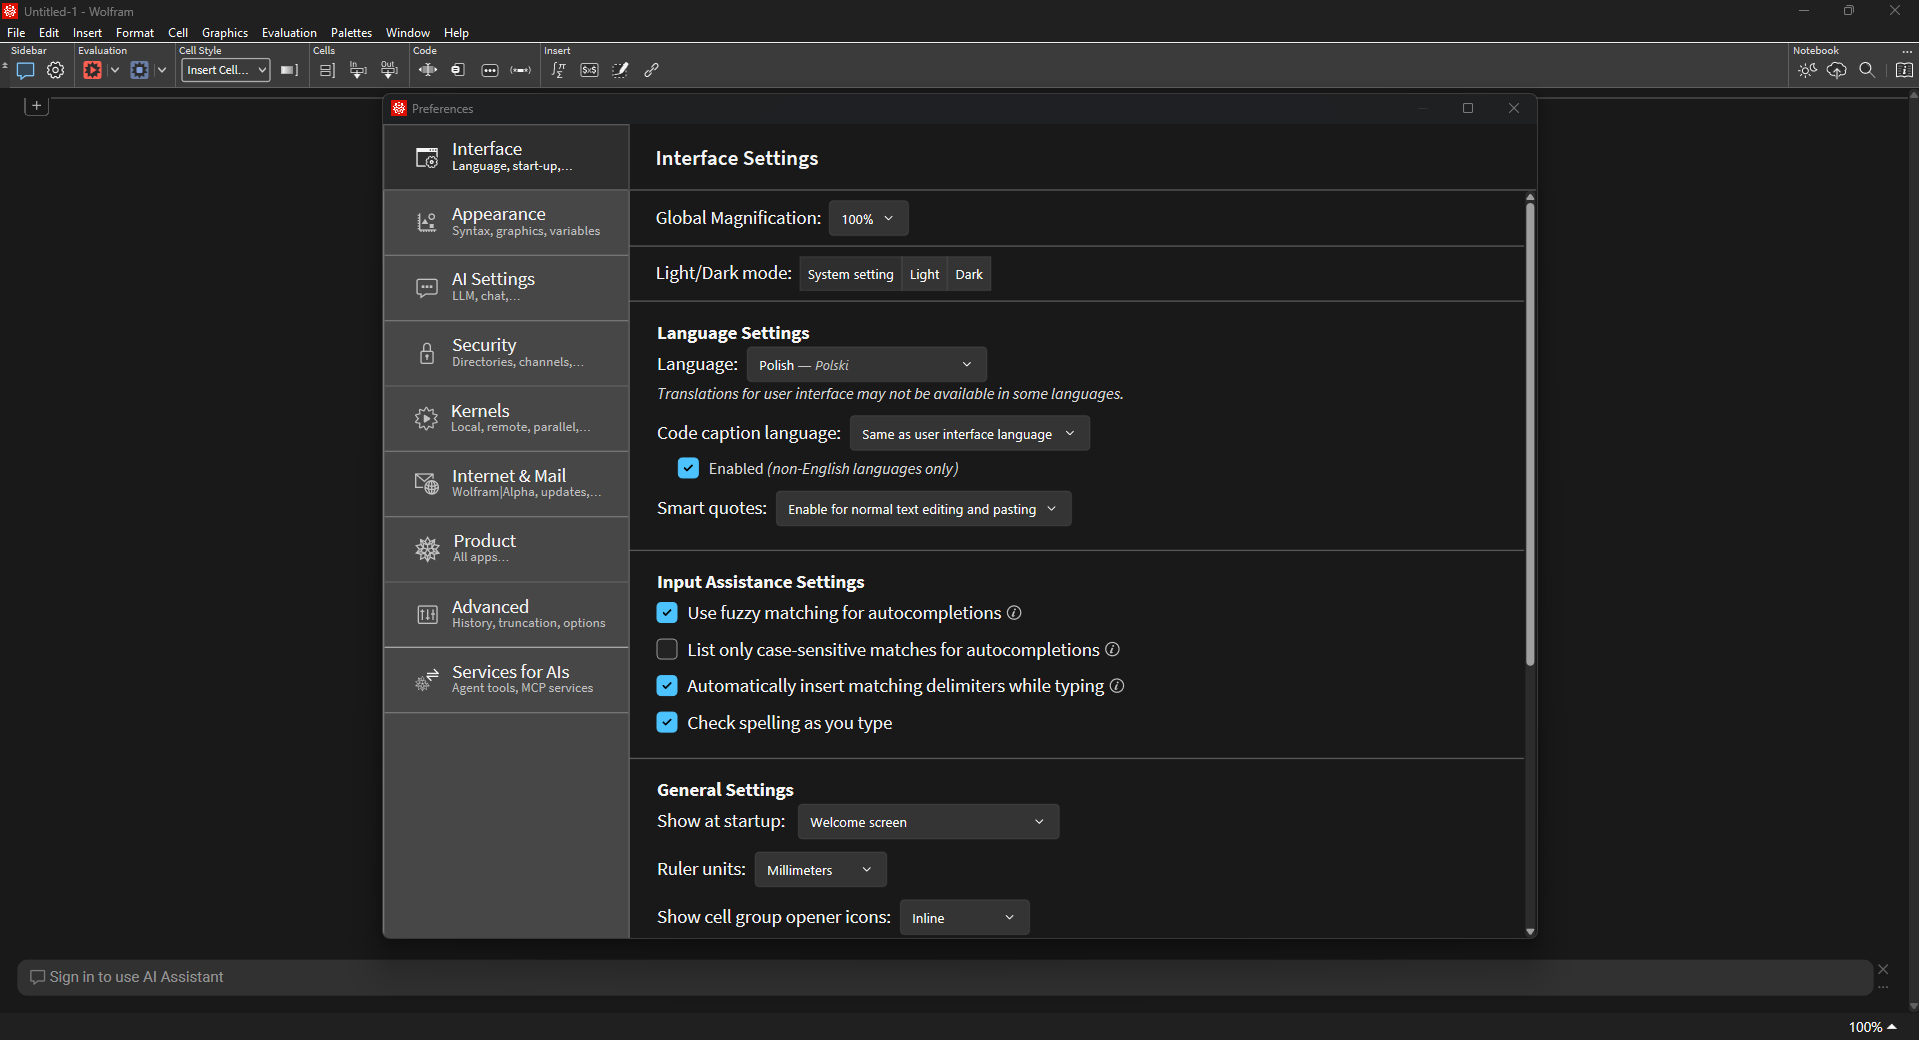Screen dimensions: 1919x1040
Task: Open the toolbar overflow three-dots menu
Action: coord(1907,51)
